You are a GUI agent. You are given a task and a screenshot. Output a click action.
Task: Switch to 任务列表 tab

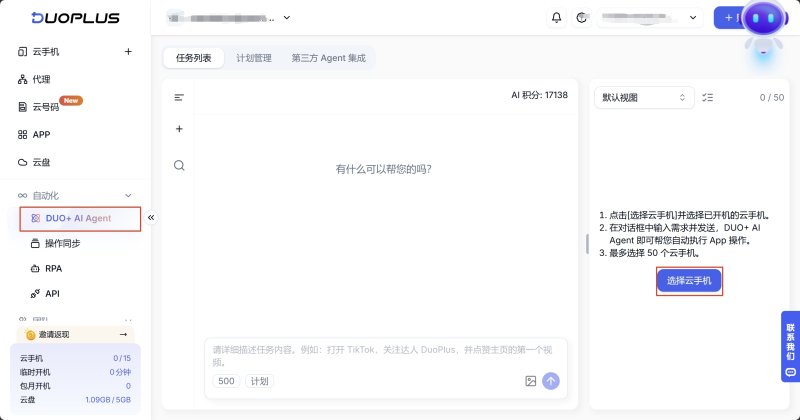pyautogui.click(x=193, y=58)
